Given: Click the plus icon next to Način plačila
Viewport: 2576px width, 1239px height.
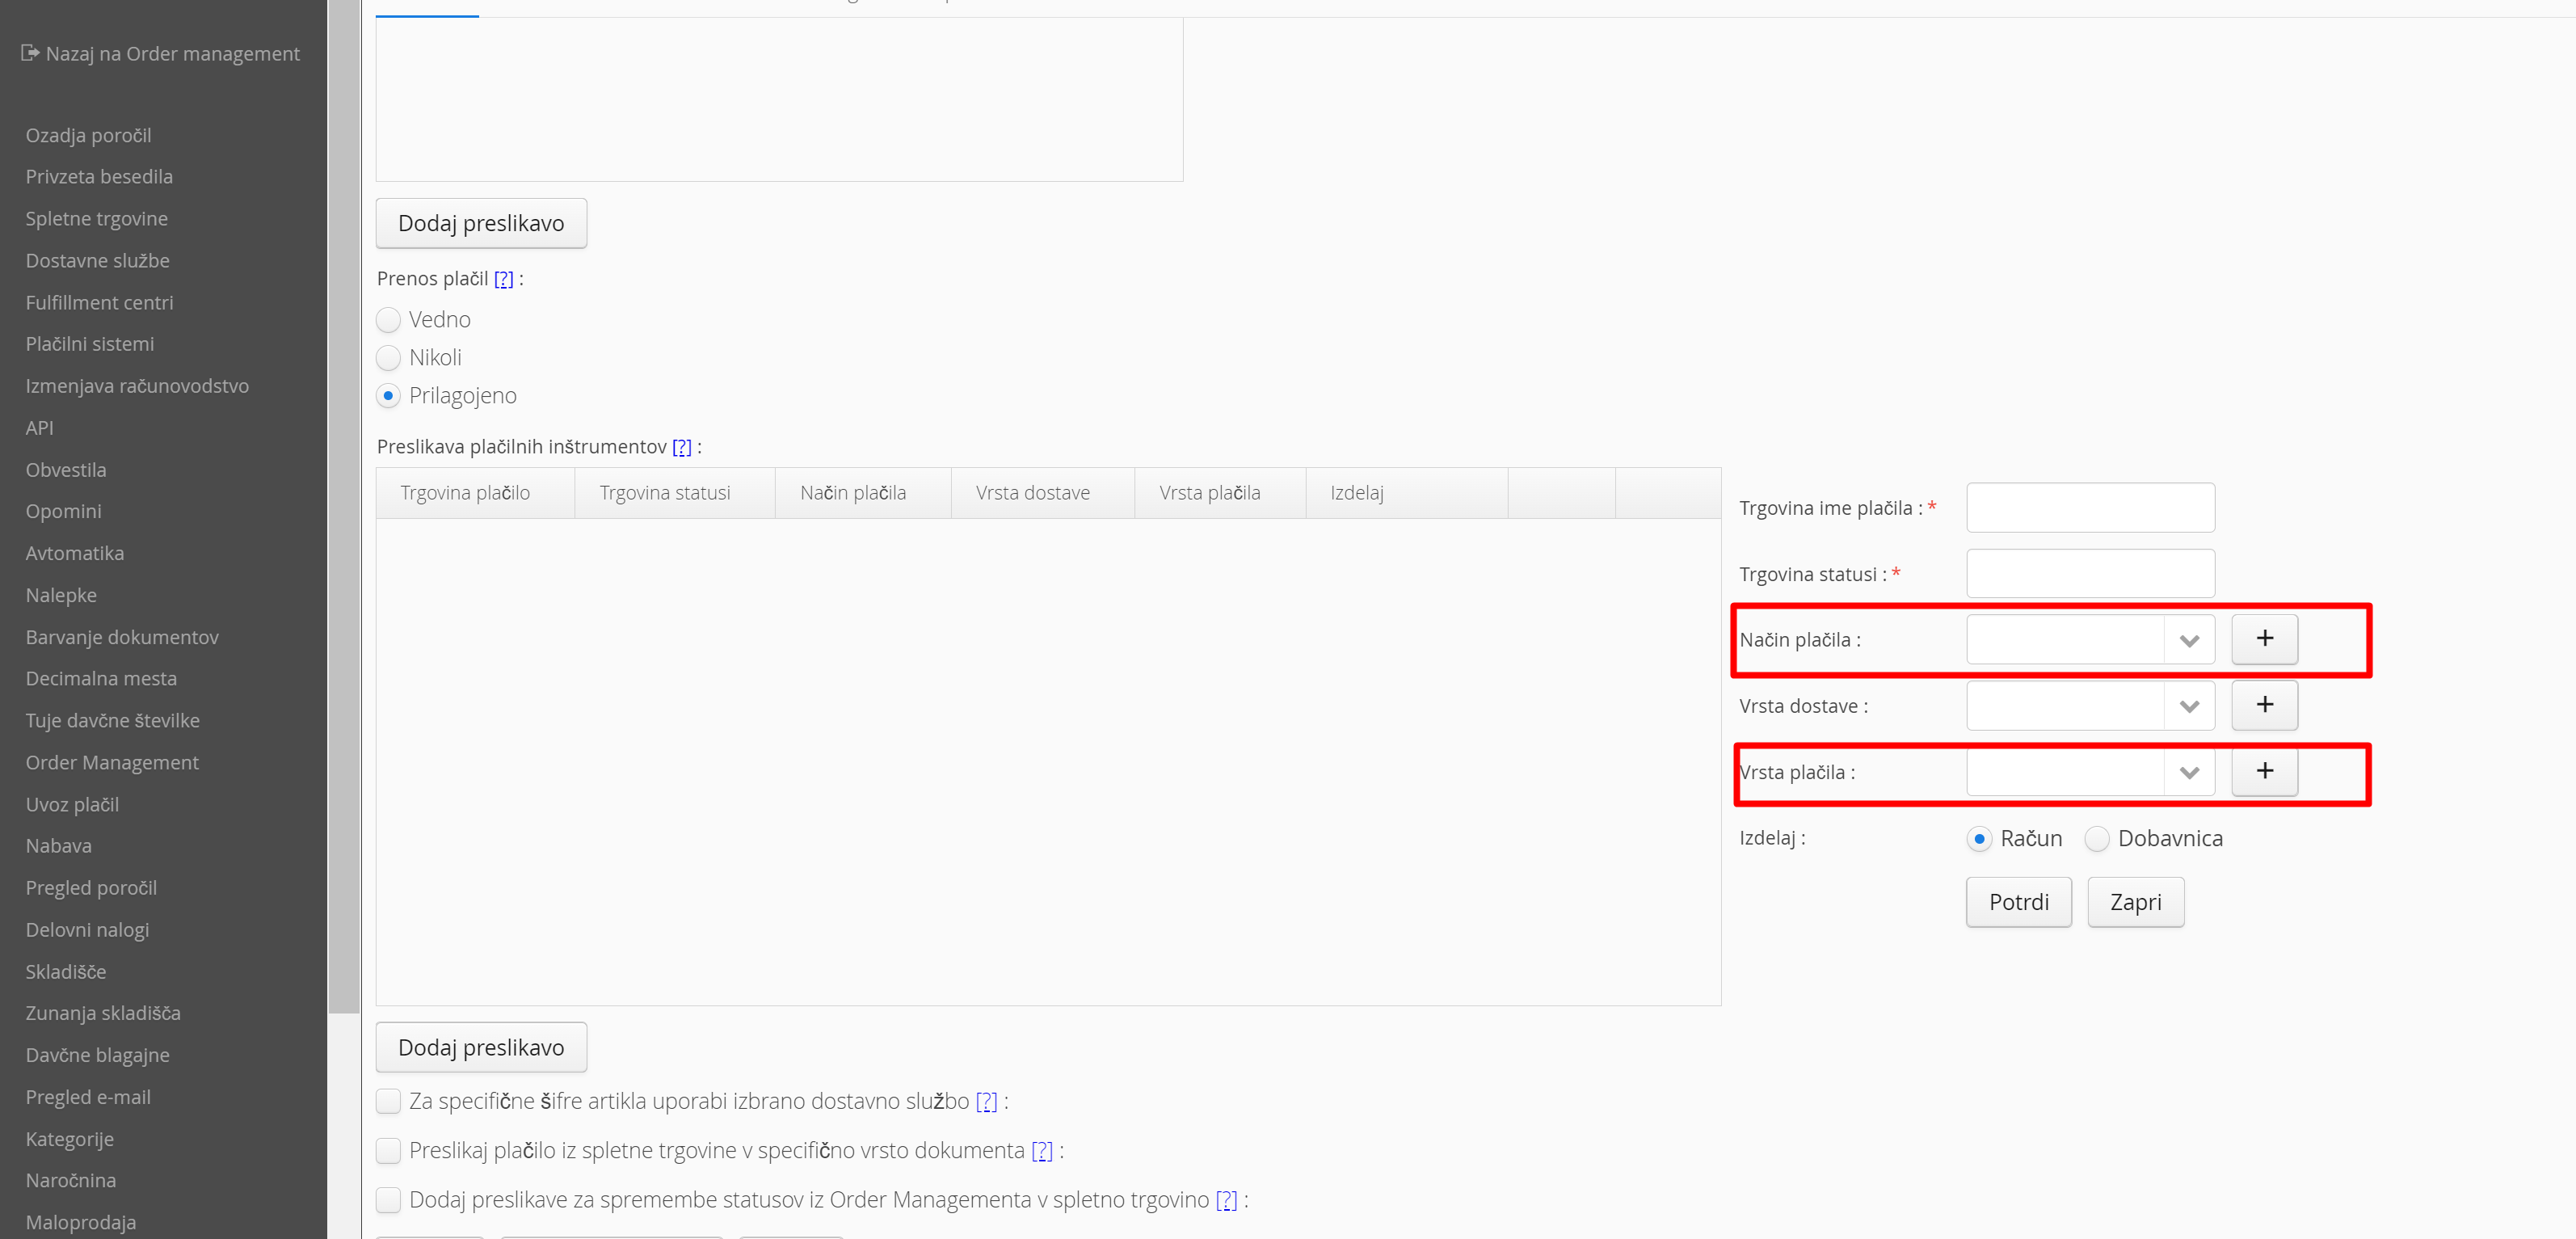Looking at the screenshot, I should (2264, 639).
